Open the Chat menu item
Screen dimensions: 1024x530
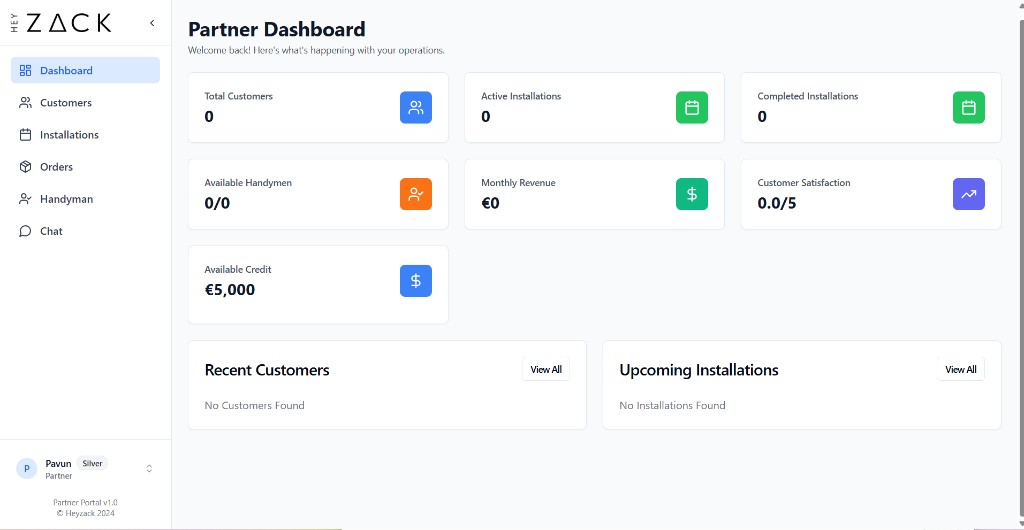(86, 231)
